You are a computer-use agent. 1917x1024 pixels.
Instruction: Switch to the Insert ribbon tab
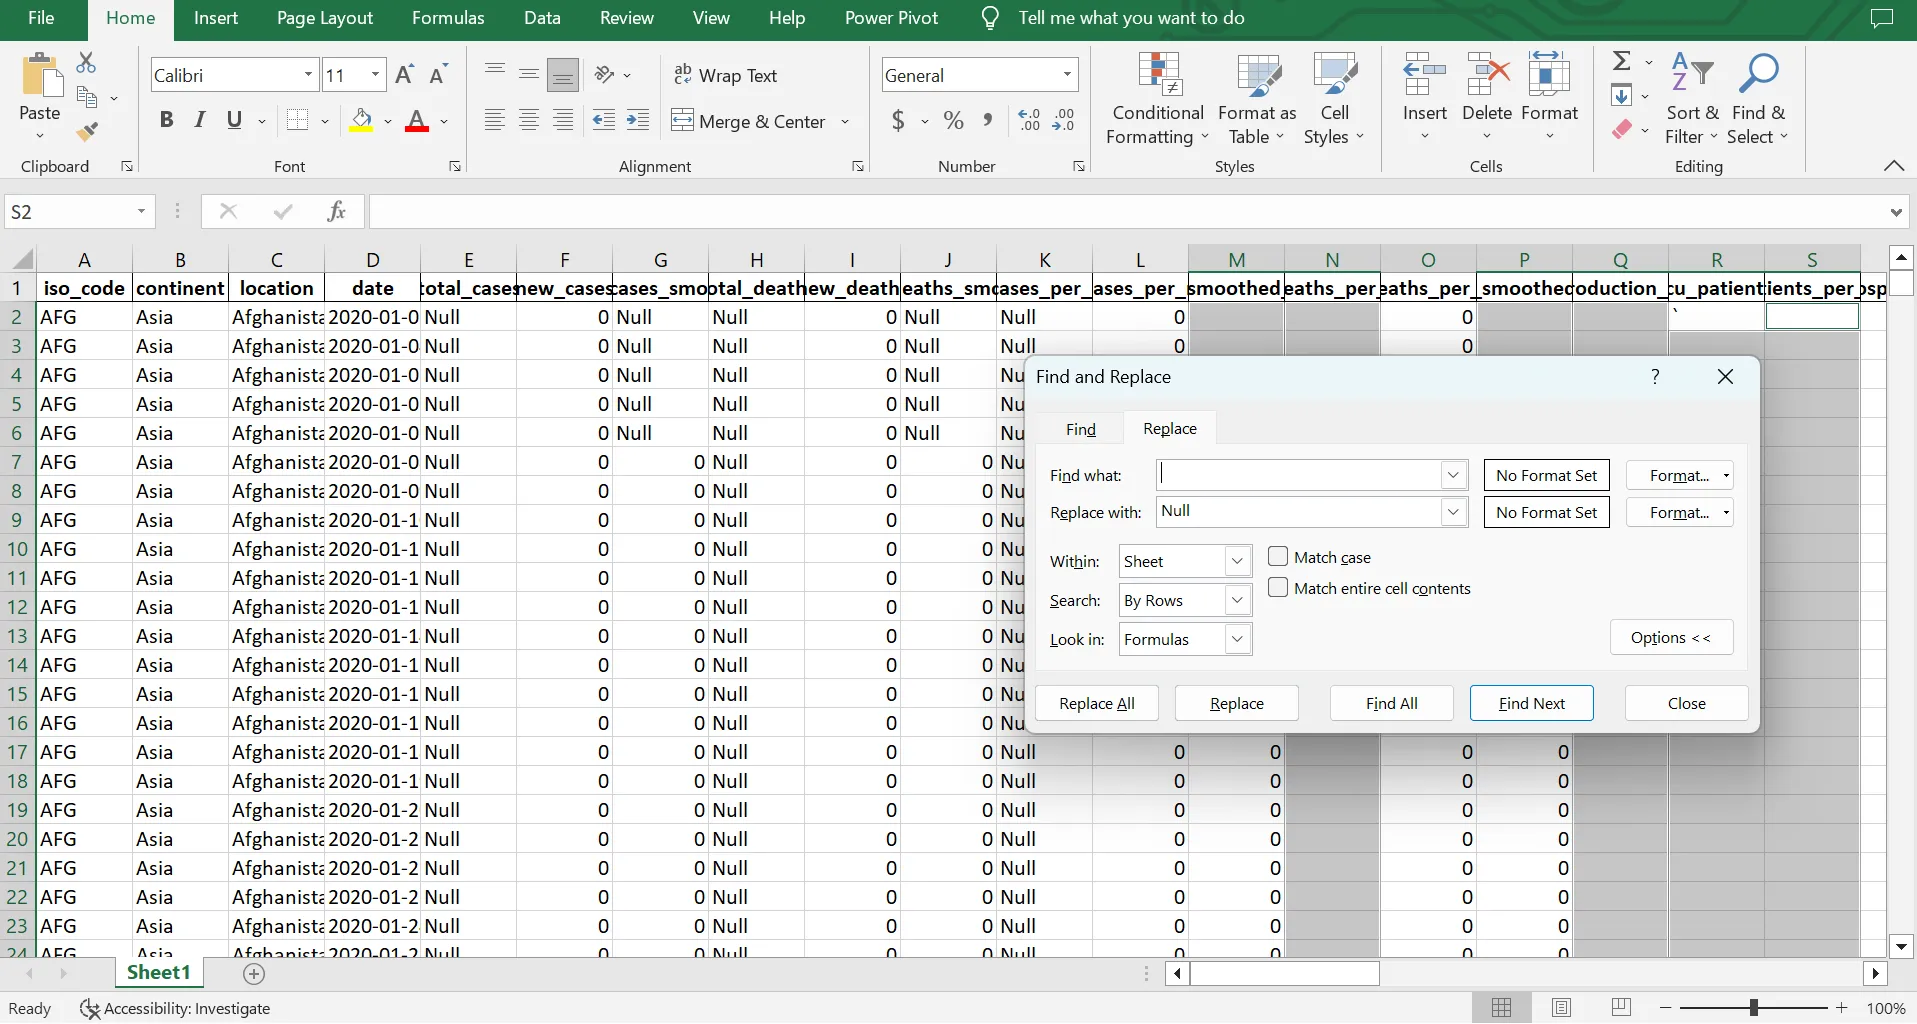216,18
